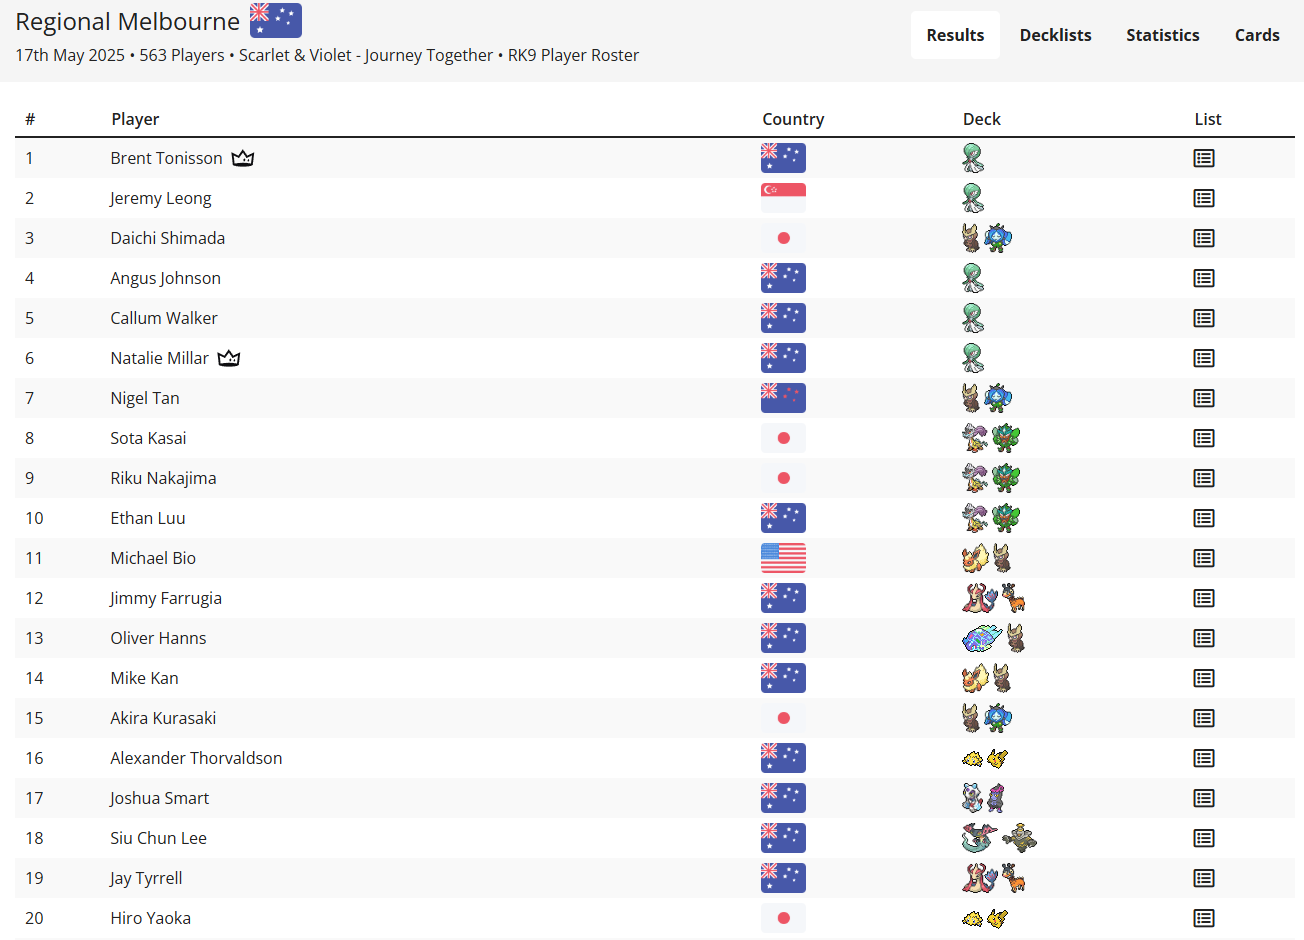1304x940 pixels.
Task: Open Daichi Shimada's player profile
Action: pos(167,238)
